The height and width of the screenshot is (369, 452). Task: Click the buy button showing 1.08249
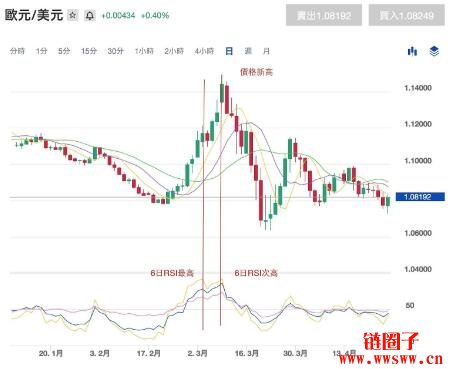point(406,15)
